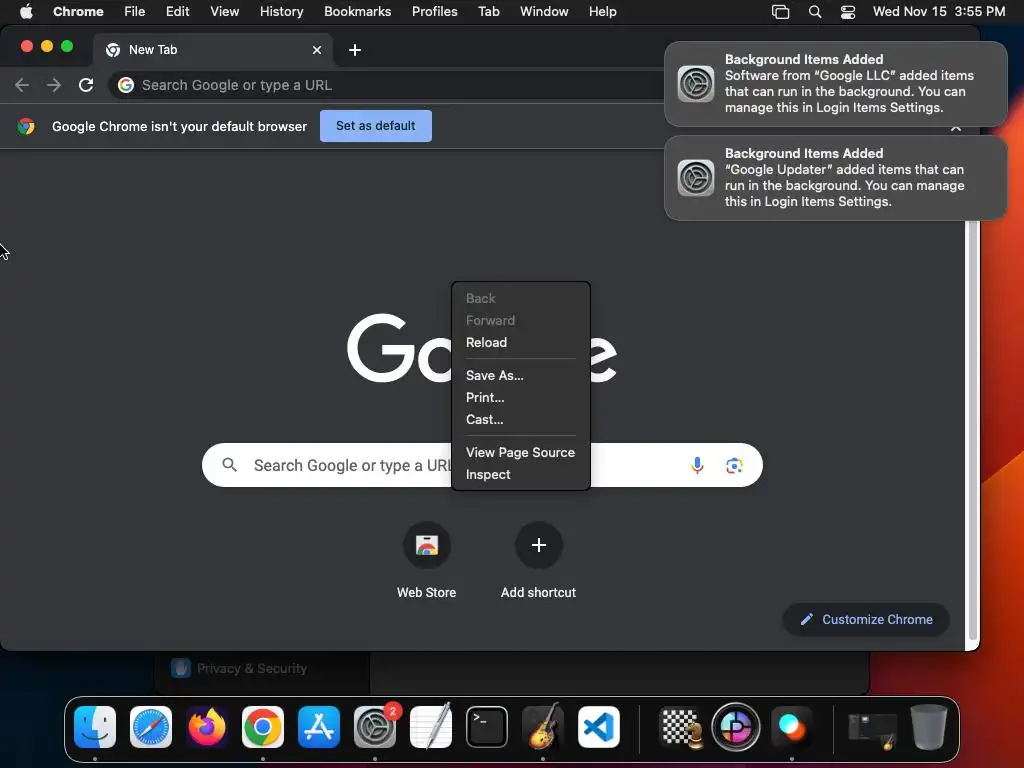The width and height of the screenshot is (1024, 768).
Task: Click the Chrome page vertical scrollbar
Action: (972, 430)
